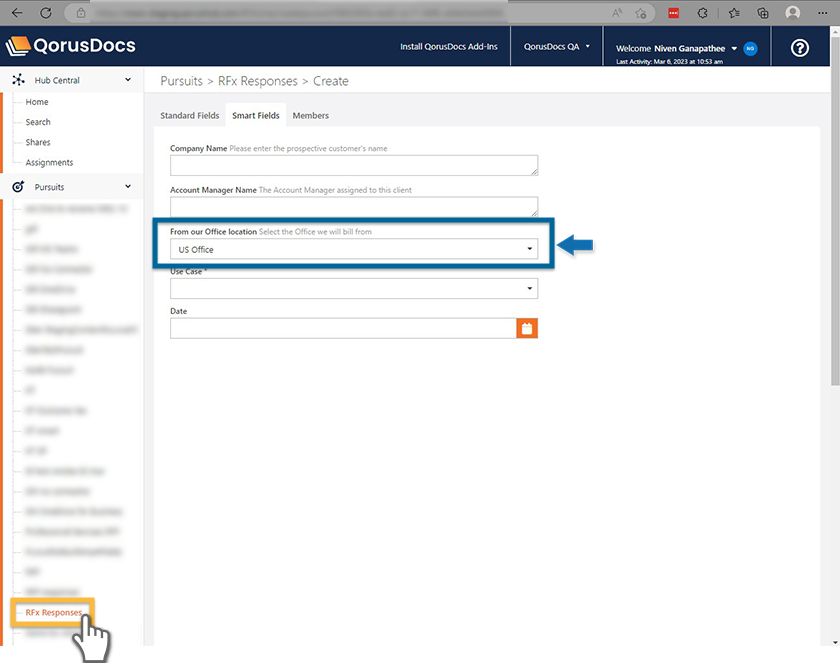
Task: Open the From our Office location dropdown
Action: coord(354,249)
